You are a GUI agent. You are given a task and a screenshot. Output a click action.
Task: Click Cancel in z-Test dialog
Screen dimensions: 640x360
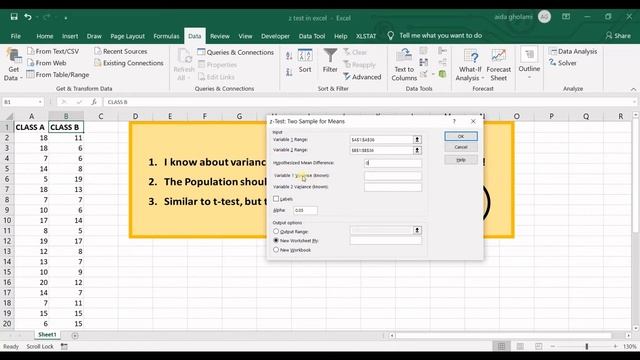[x=460, y=147]
